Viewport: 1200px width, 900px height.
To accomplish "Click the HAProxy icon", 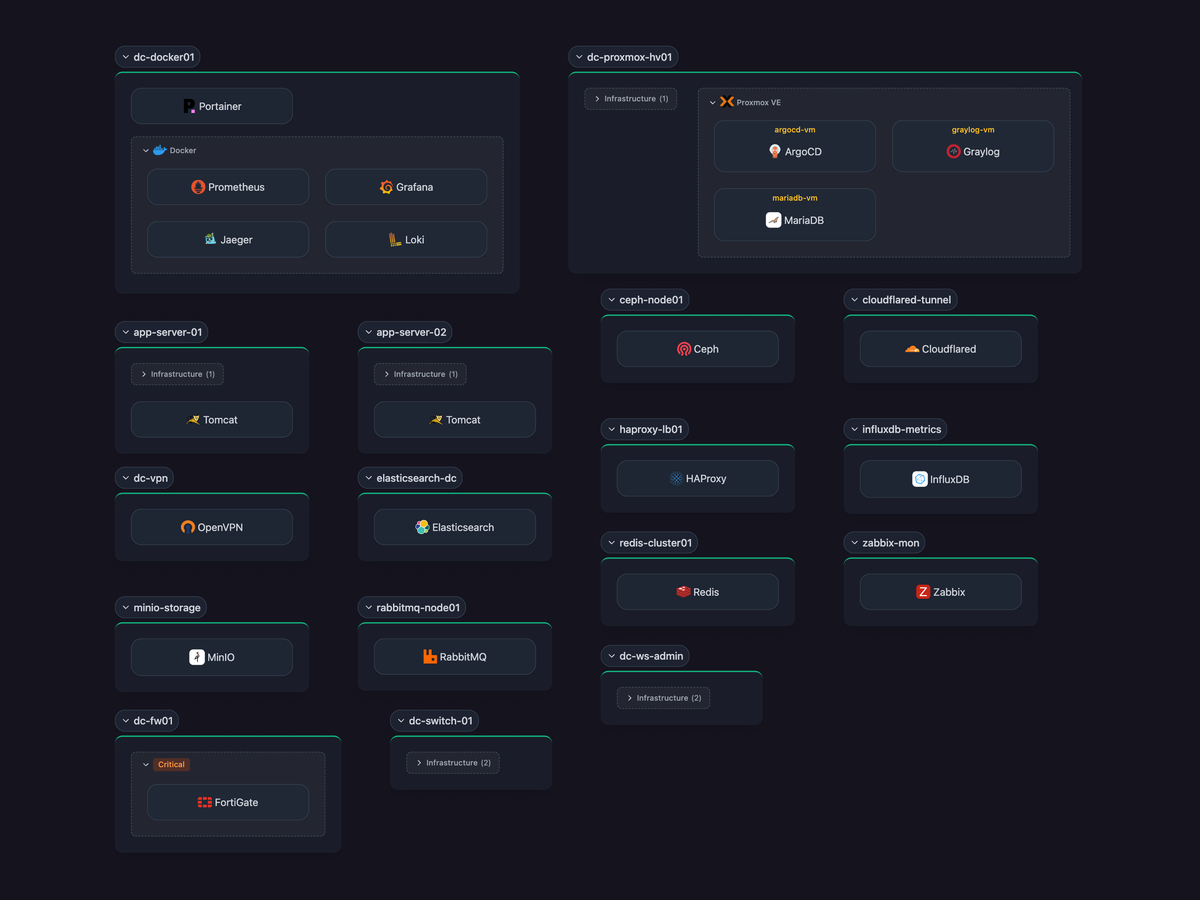I will click(x=676, y=479).
